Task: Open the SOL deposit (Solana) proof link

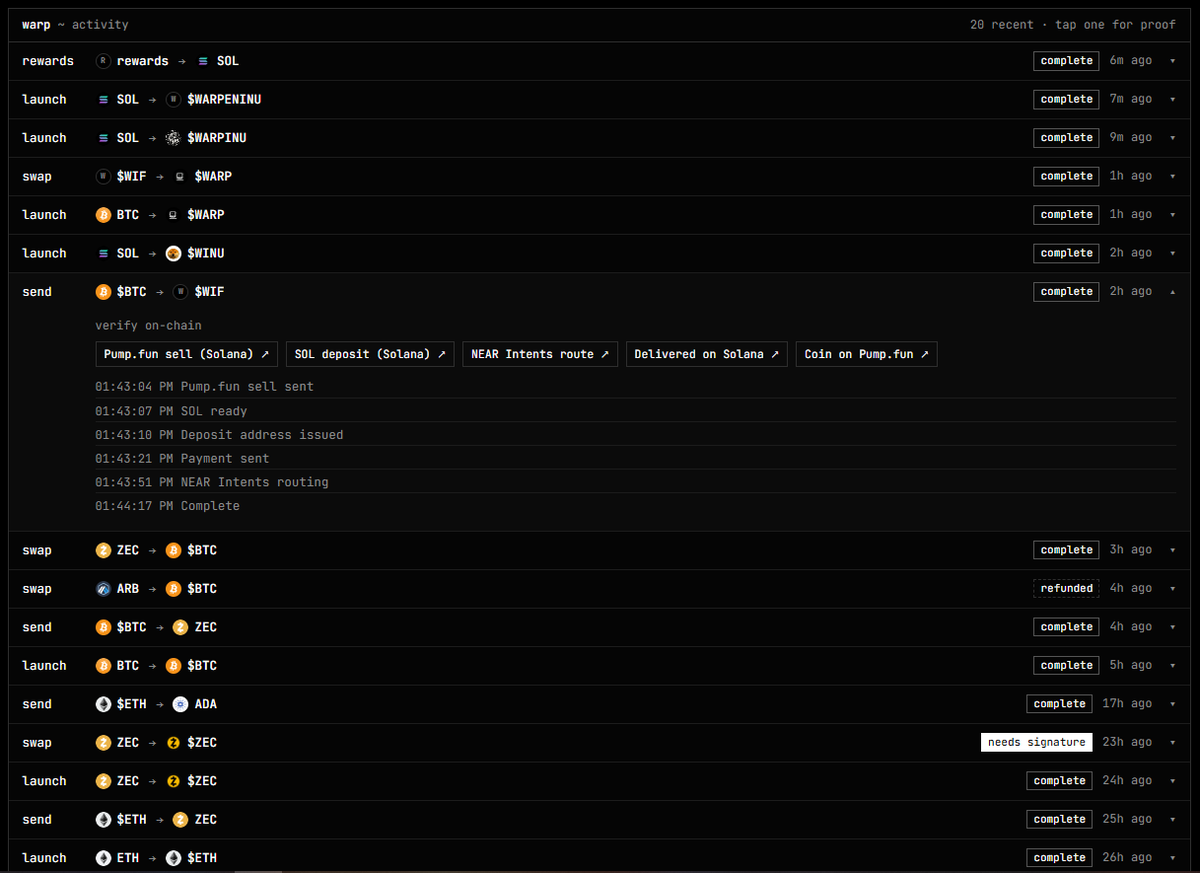Action: tap(370, 354)
